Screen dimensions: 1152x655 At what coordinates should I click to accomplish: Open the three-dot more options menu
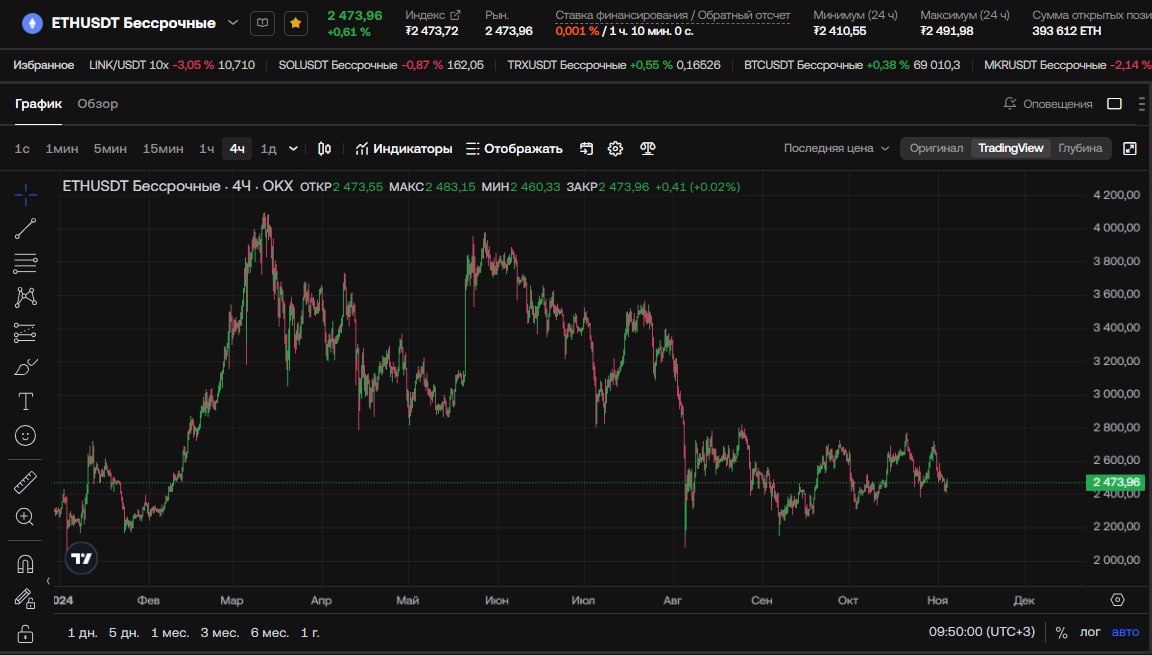tap(1141, 104)
